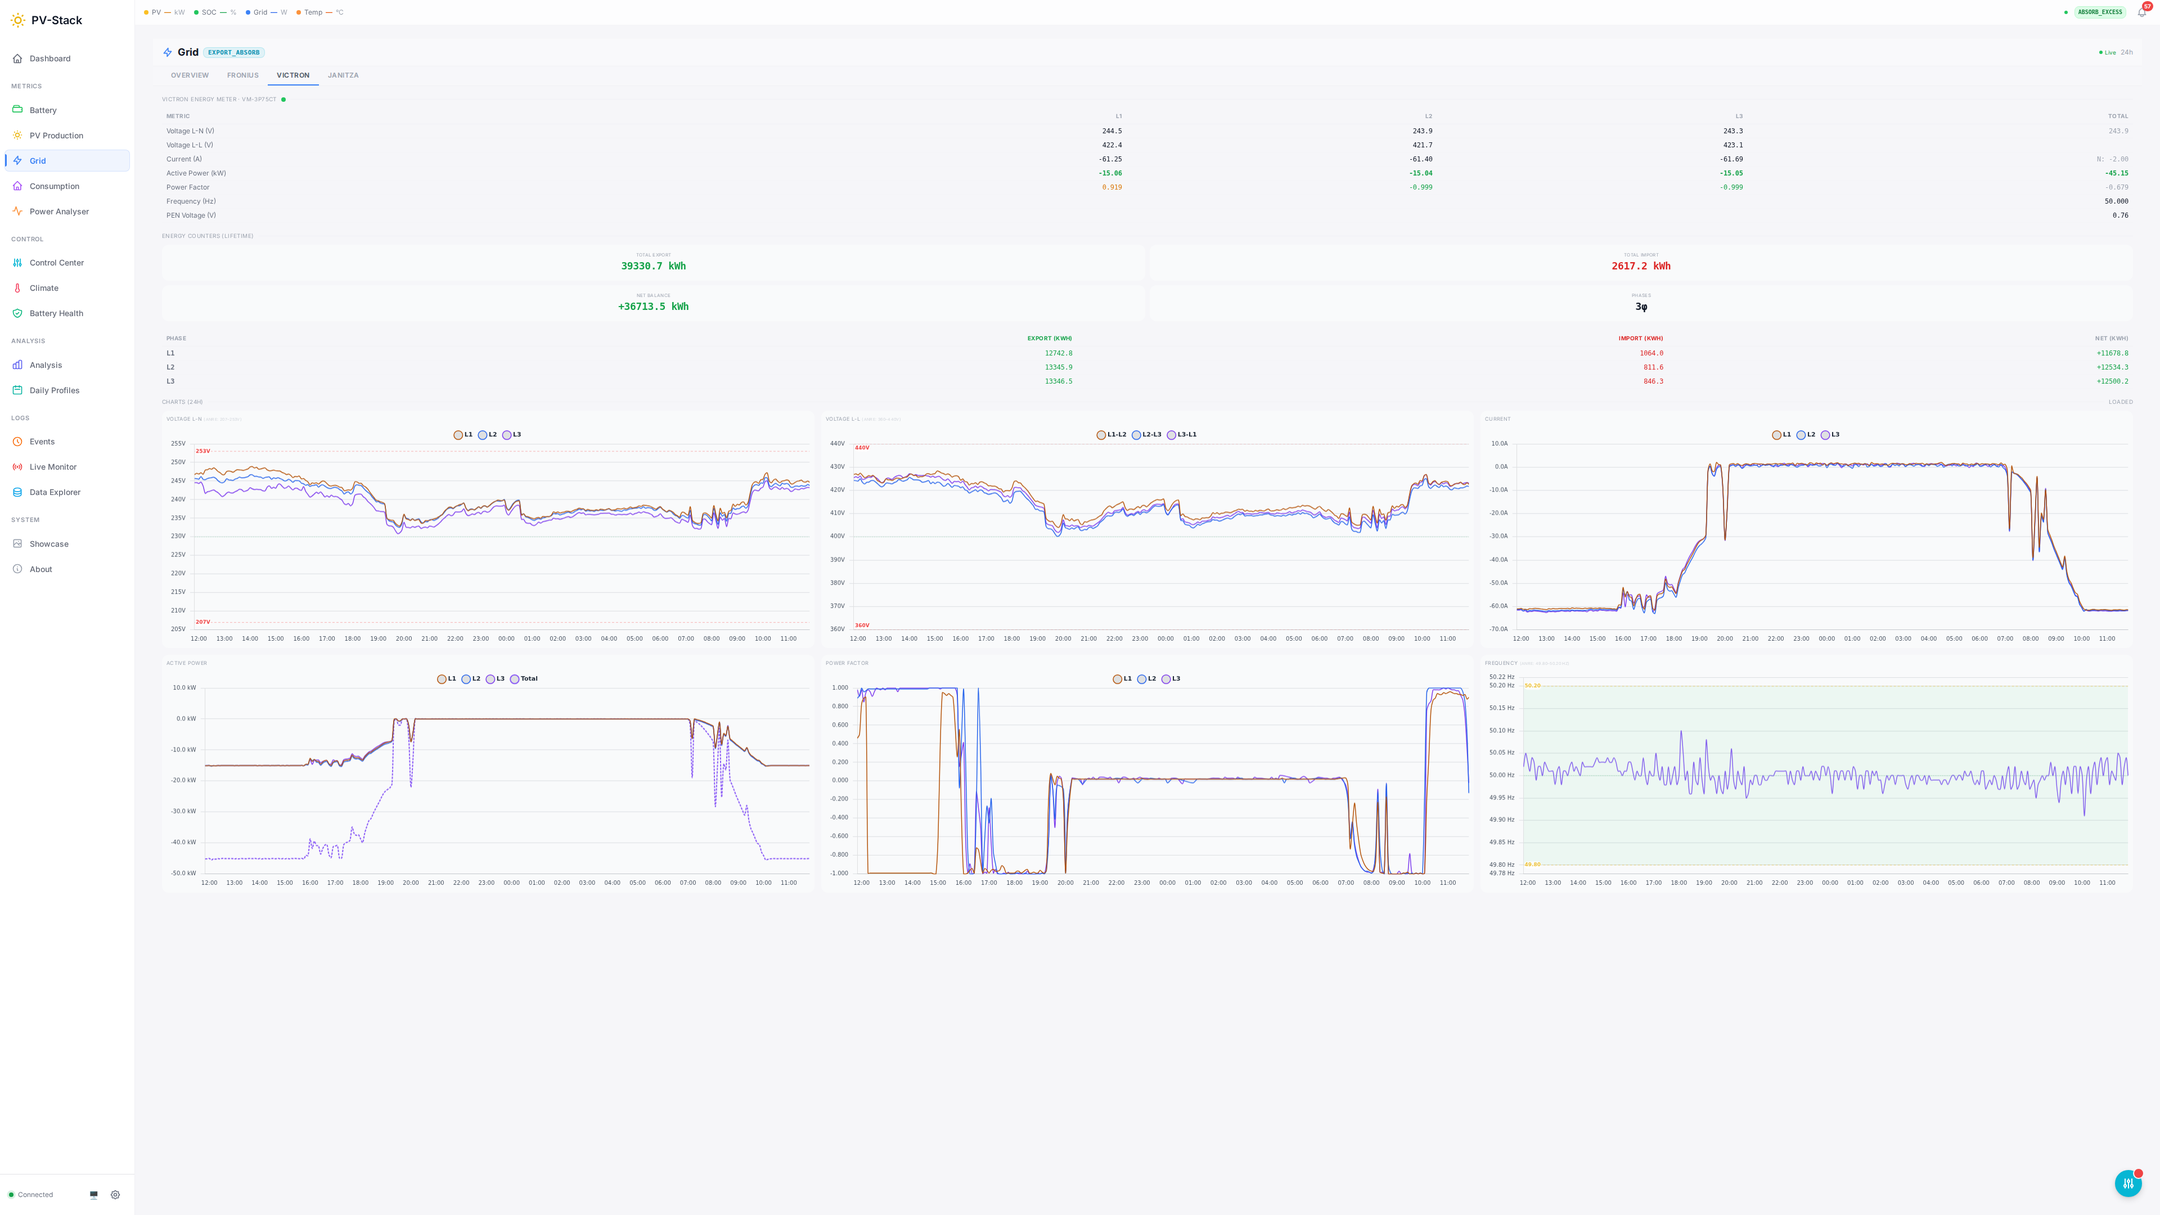Go to the Control Center
Image resolution: width=2160 pixels, height=1215 pixels.
point(56,262)
